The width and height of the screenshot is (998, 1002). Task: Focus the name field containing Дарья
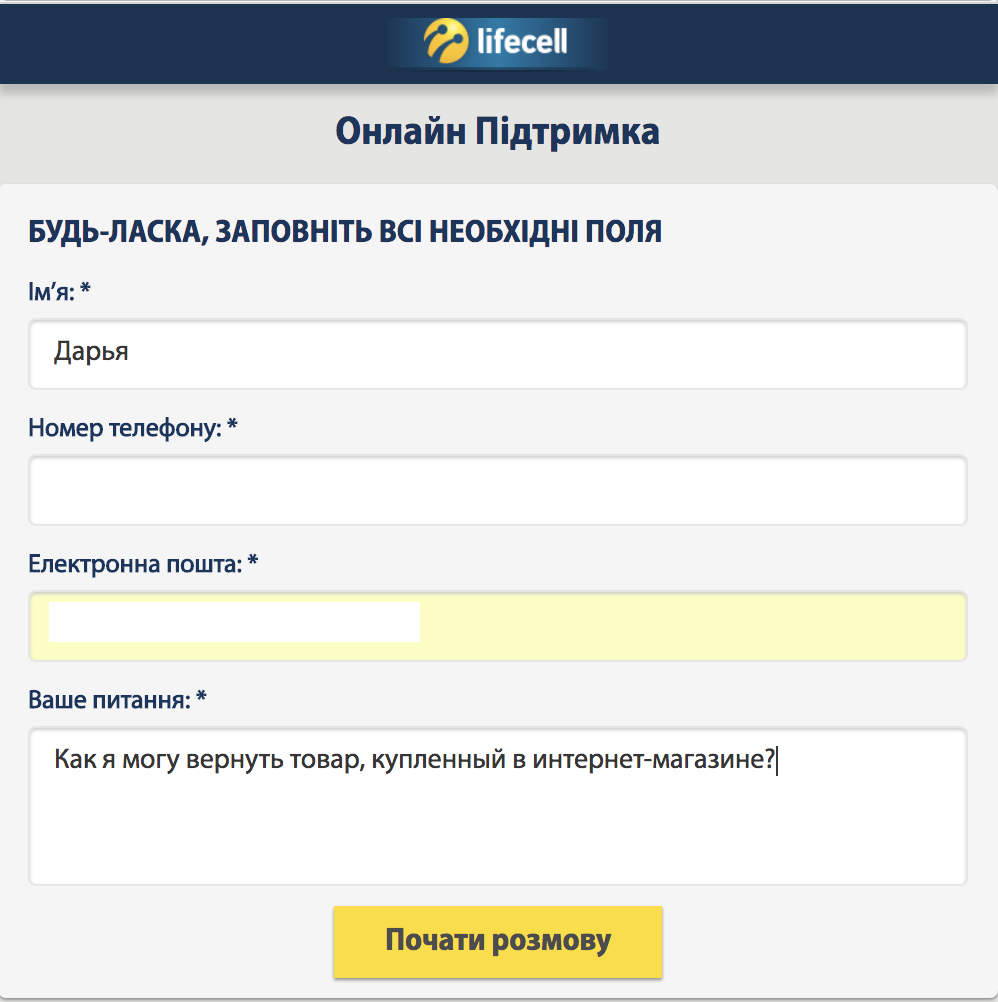tap(498, 354)
